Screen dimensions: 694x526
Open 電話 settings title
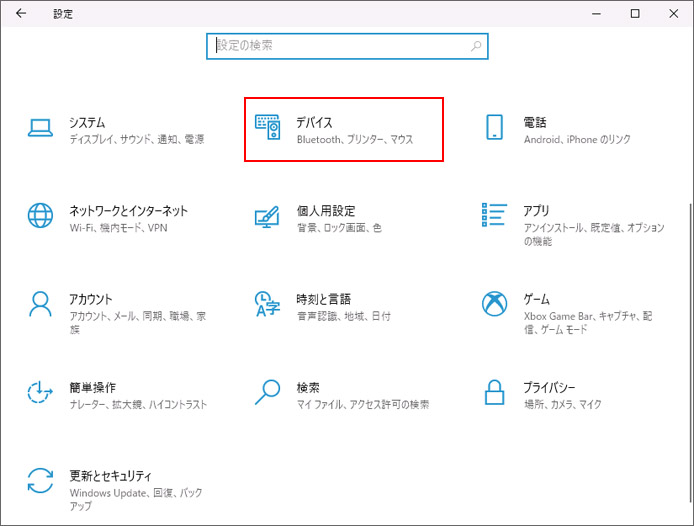(x=535, y=122)
